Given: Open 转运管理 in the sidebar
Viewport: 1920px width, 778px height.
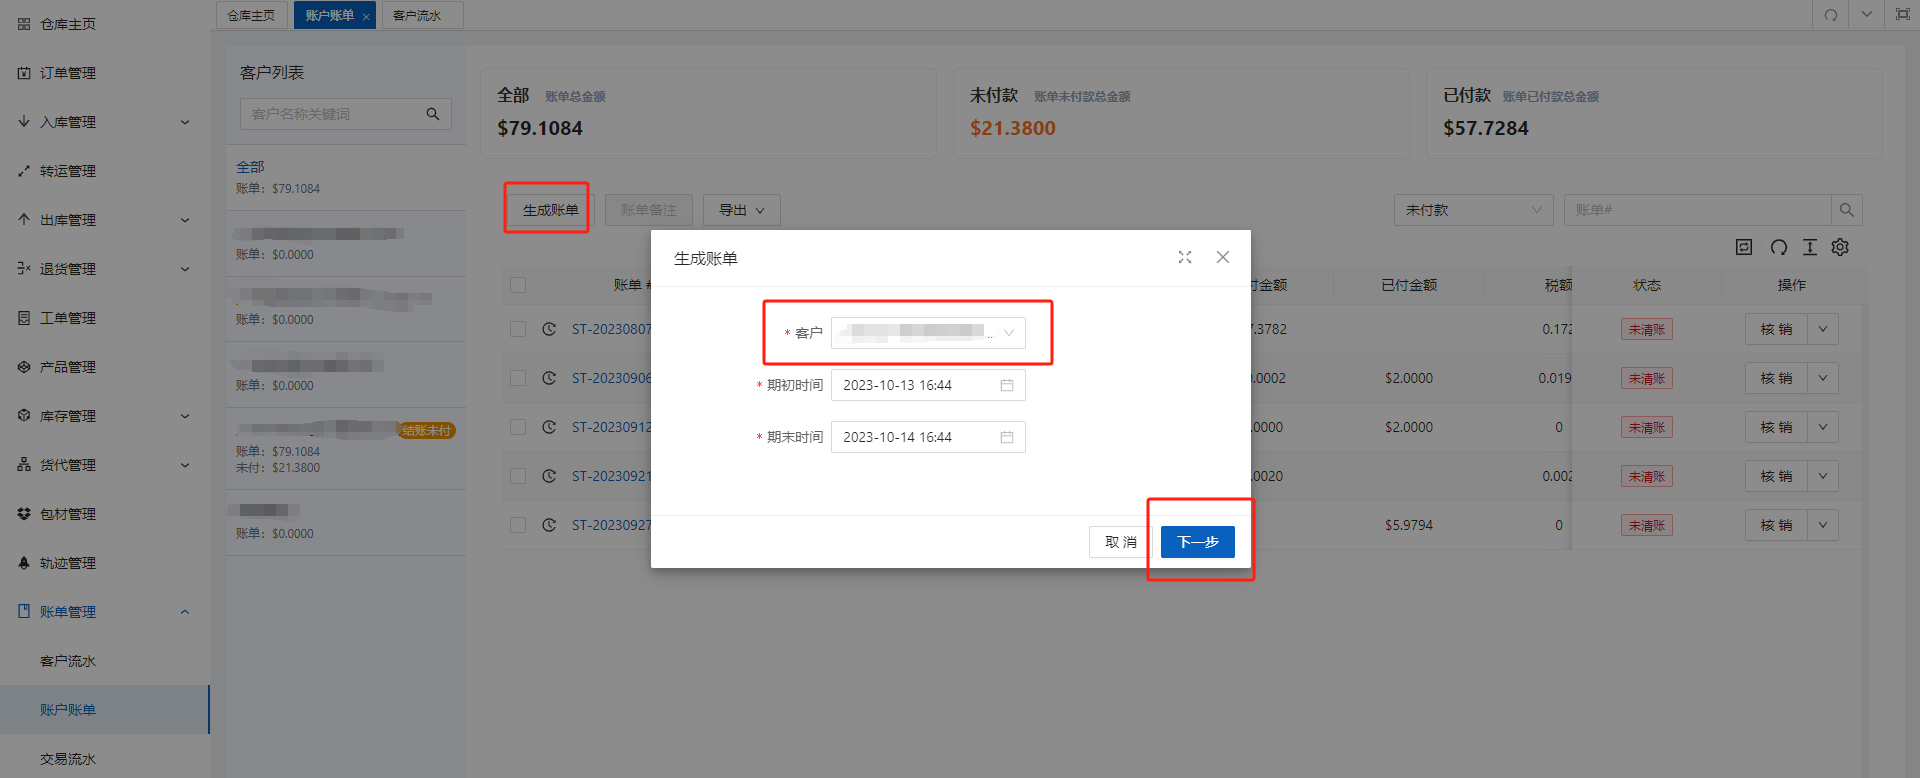Looking at the screenshot, I should click(x=68, y=171).
